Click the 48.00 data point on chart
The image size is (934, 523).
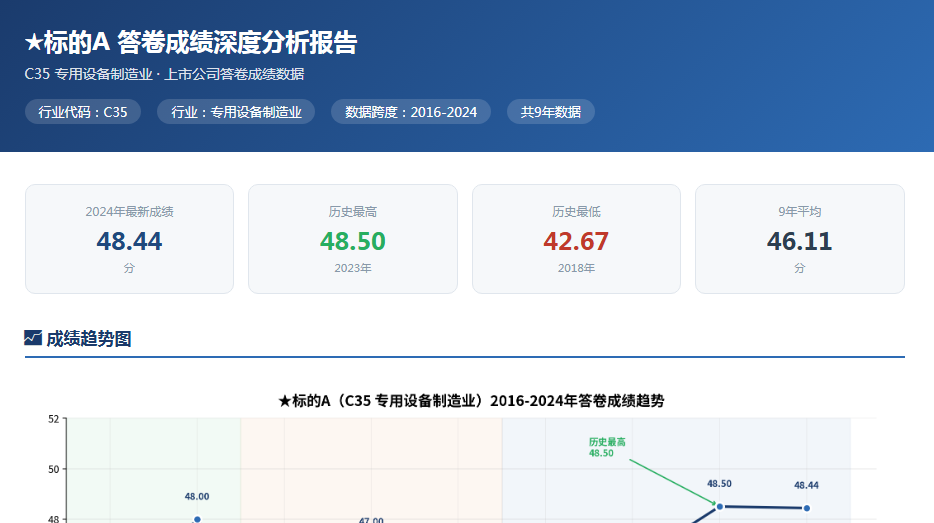click(197, 519)
